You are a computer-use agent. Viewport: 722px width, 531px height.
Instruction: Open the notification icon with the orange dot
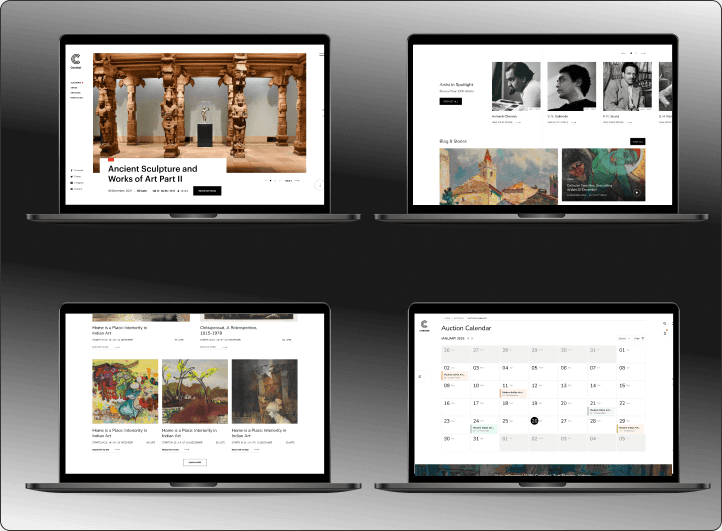[665, 332]
